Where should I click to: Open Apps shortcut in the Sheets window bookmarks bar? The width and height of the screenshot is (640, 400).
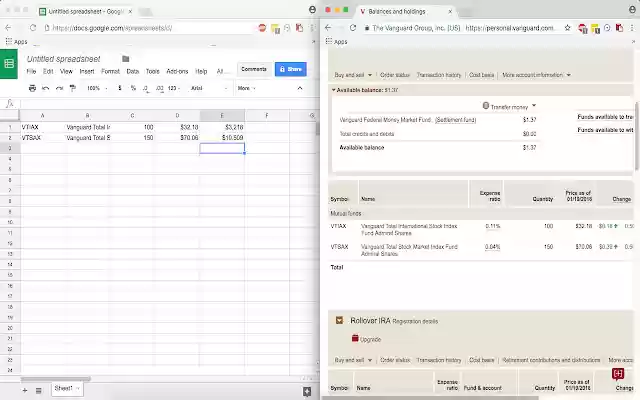[x=16, y=42]
